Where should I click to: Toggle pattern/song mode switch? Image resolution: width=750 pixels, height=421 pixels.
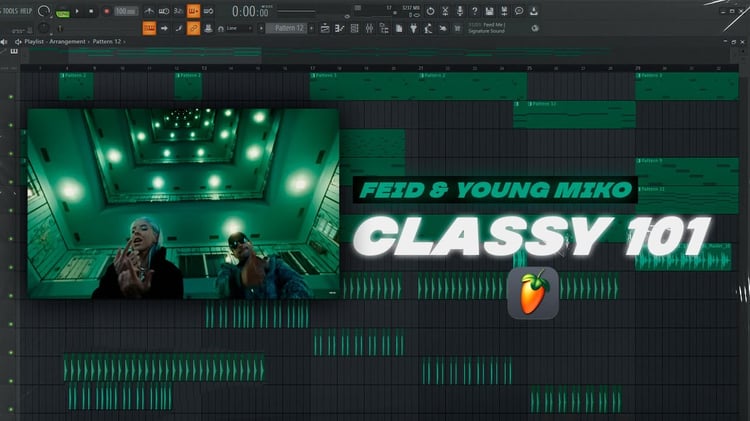coord(62,12)
